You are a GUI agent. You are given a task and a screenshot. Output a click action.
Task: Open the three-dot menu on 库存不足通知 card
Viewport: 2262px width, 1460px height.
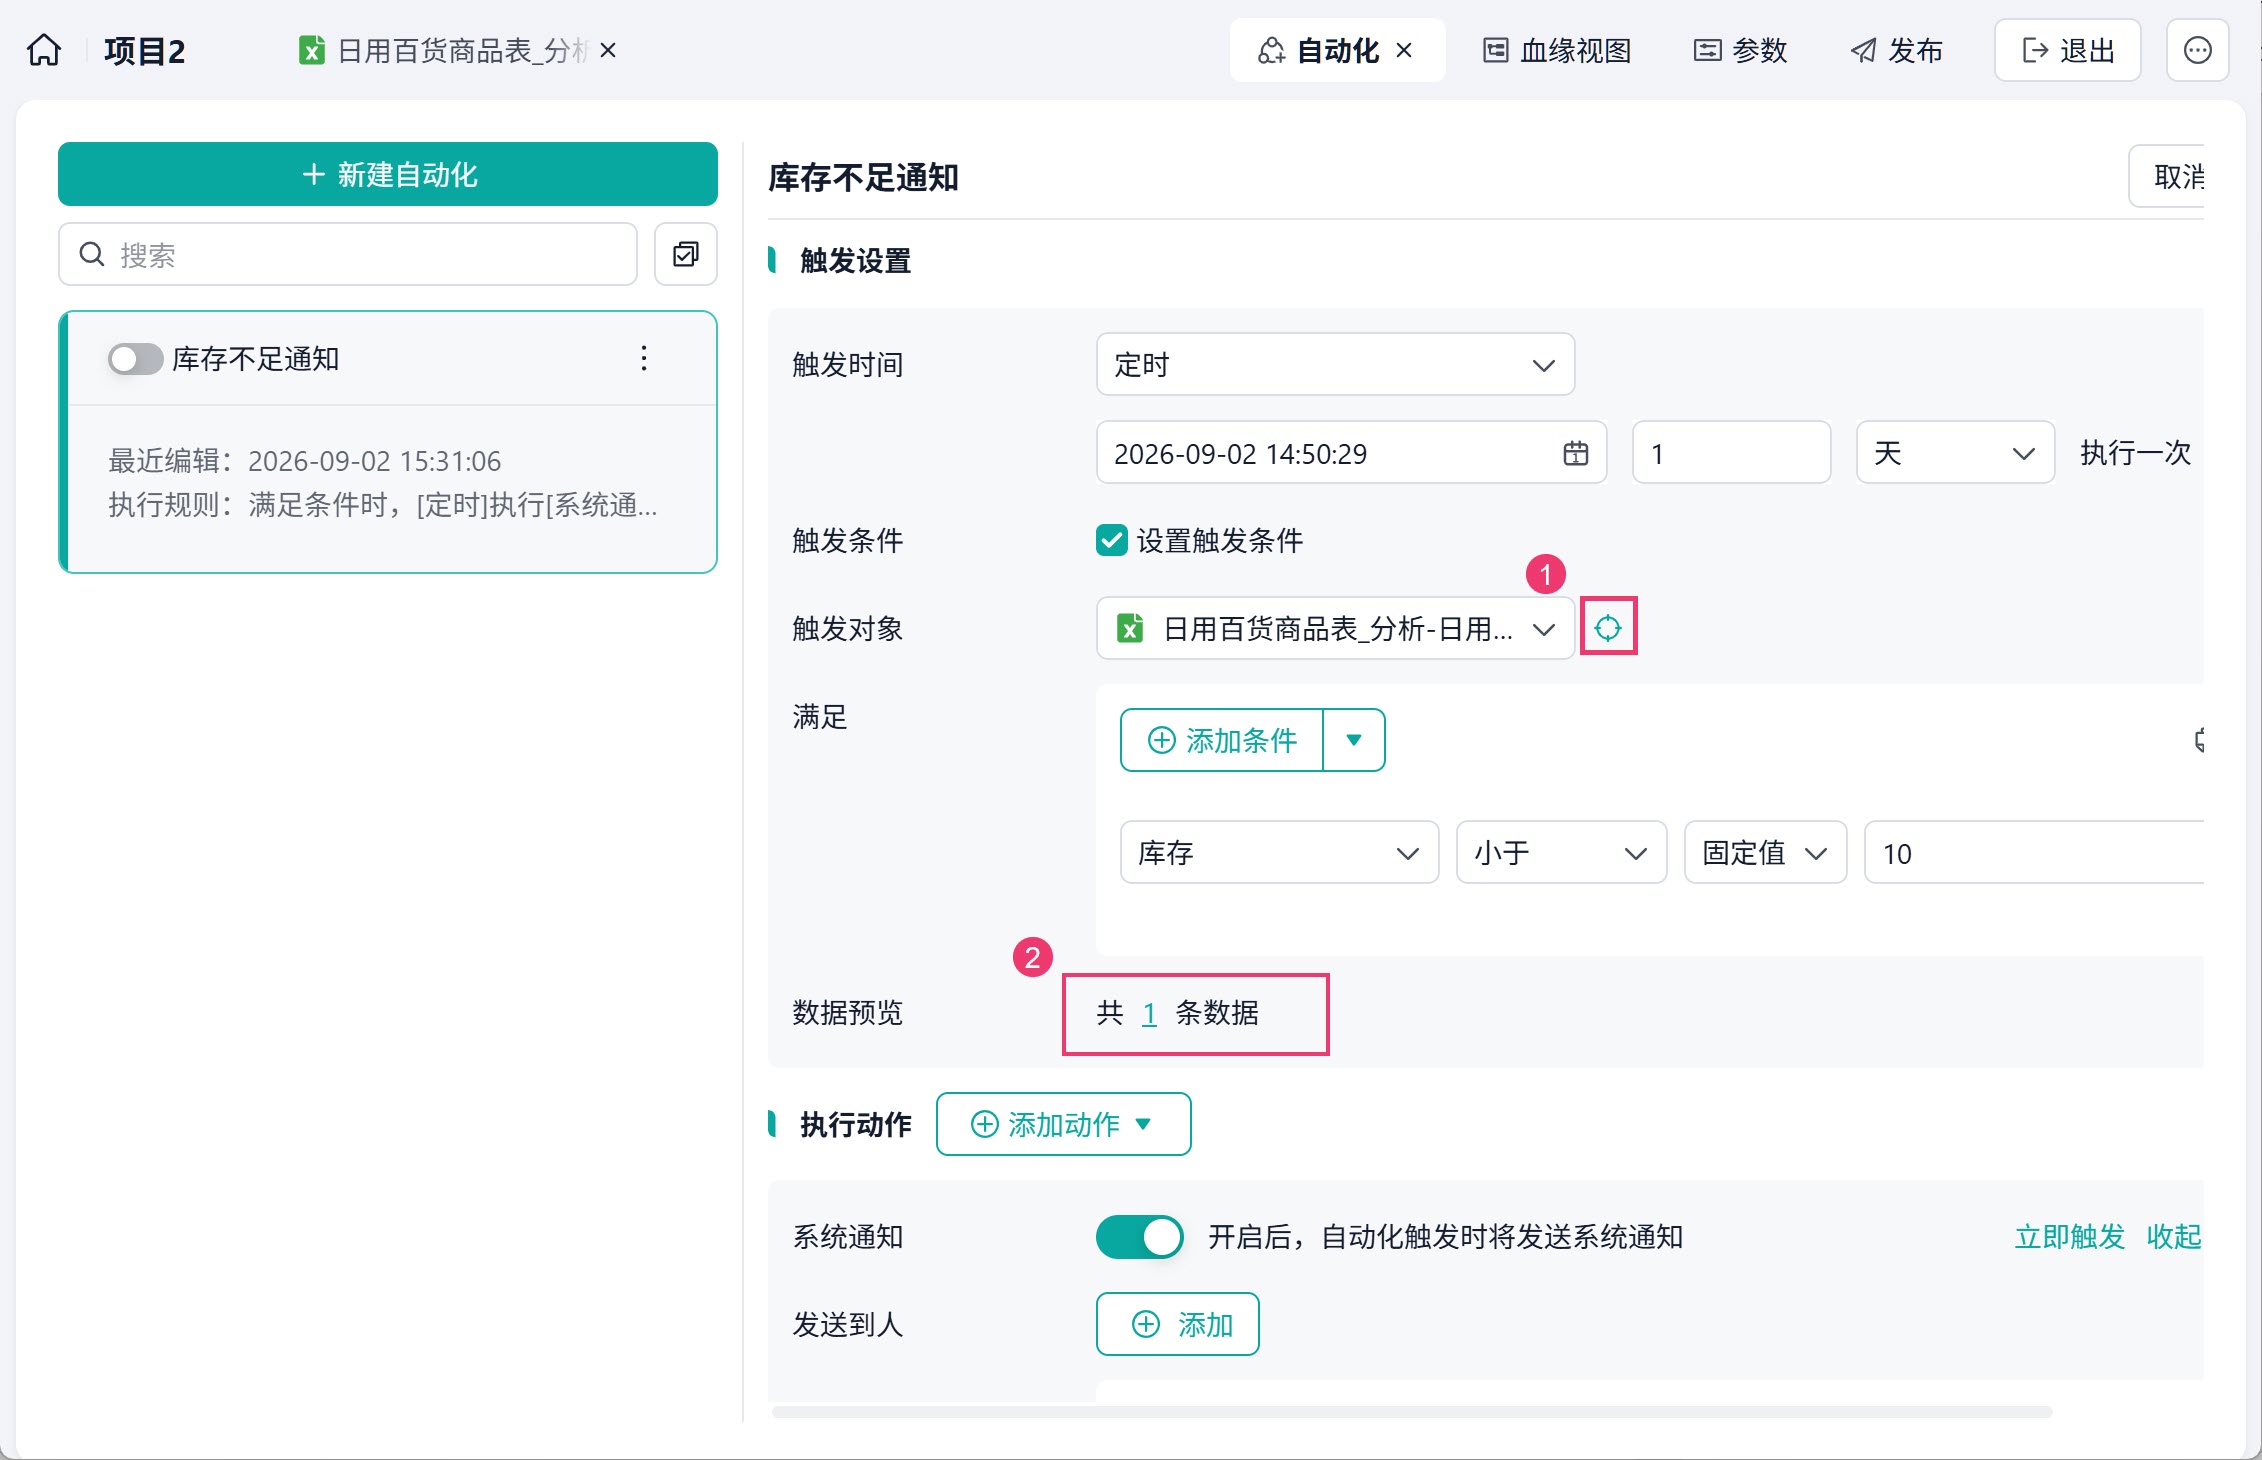click(644, 358)
